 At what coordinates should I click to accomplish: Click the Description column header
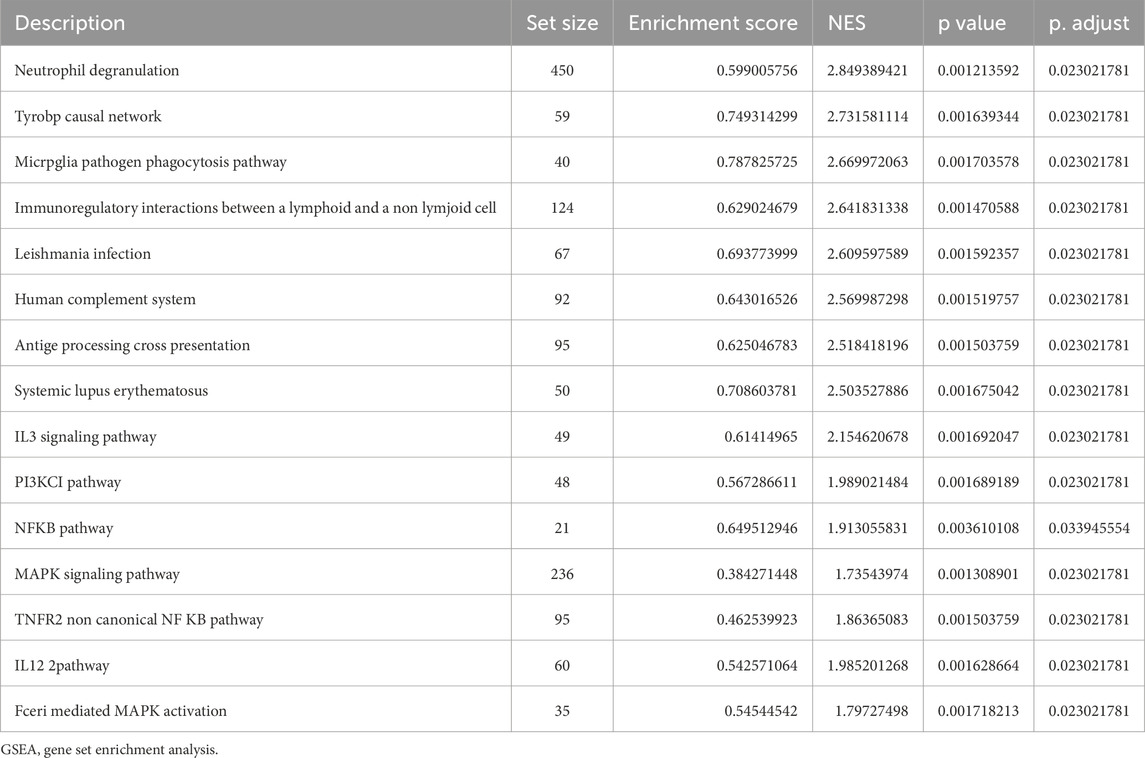70,23
